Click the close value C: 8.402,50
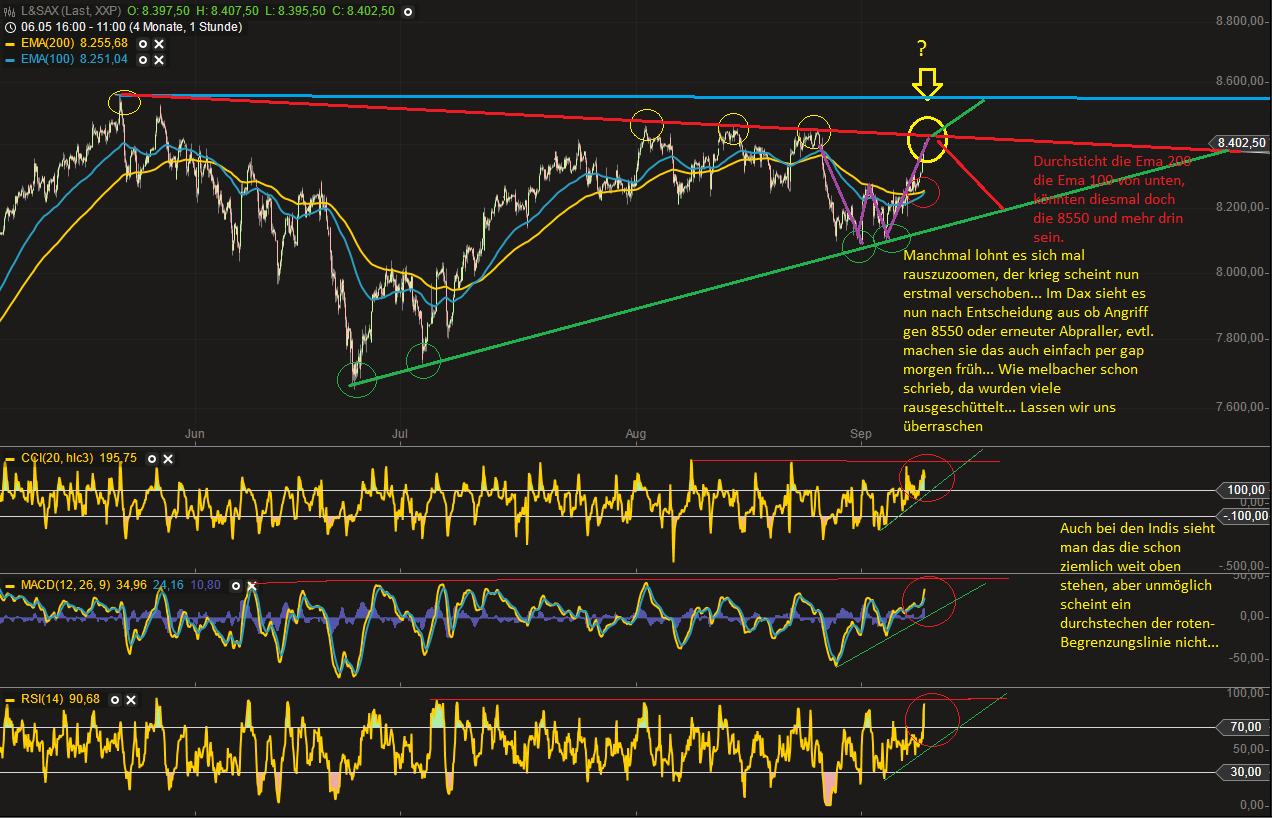Screen dimensions: 1272x818 (362, 11)
